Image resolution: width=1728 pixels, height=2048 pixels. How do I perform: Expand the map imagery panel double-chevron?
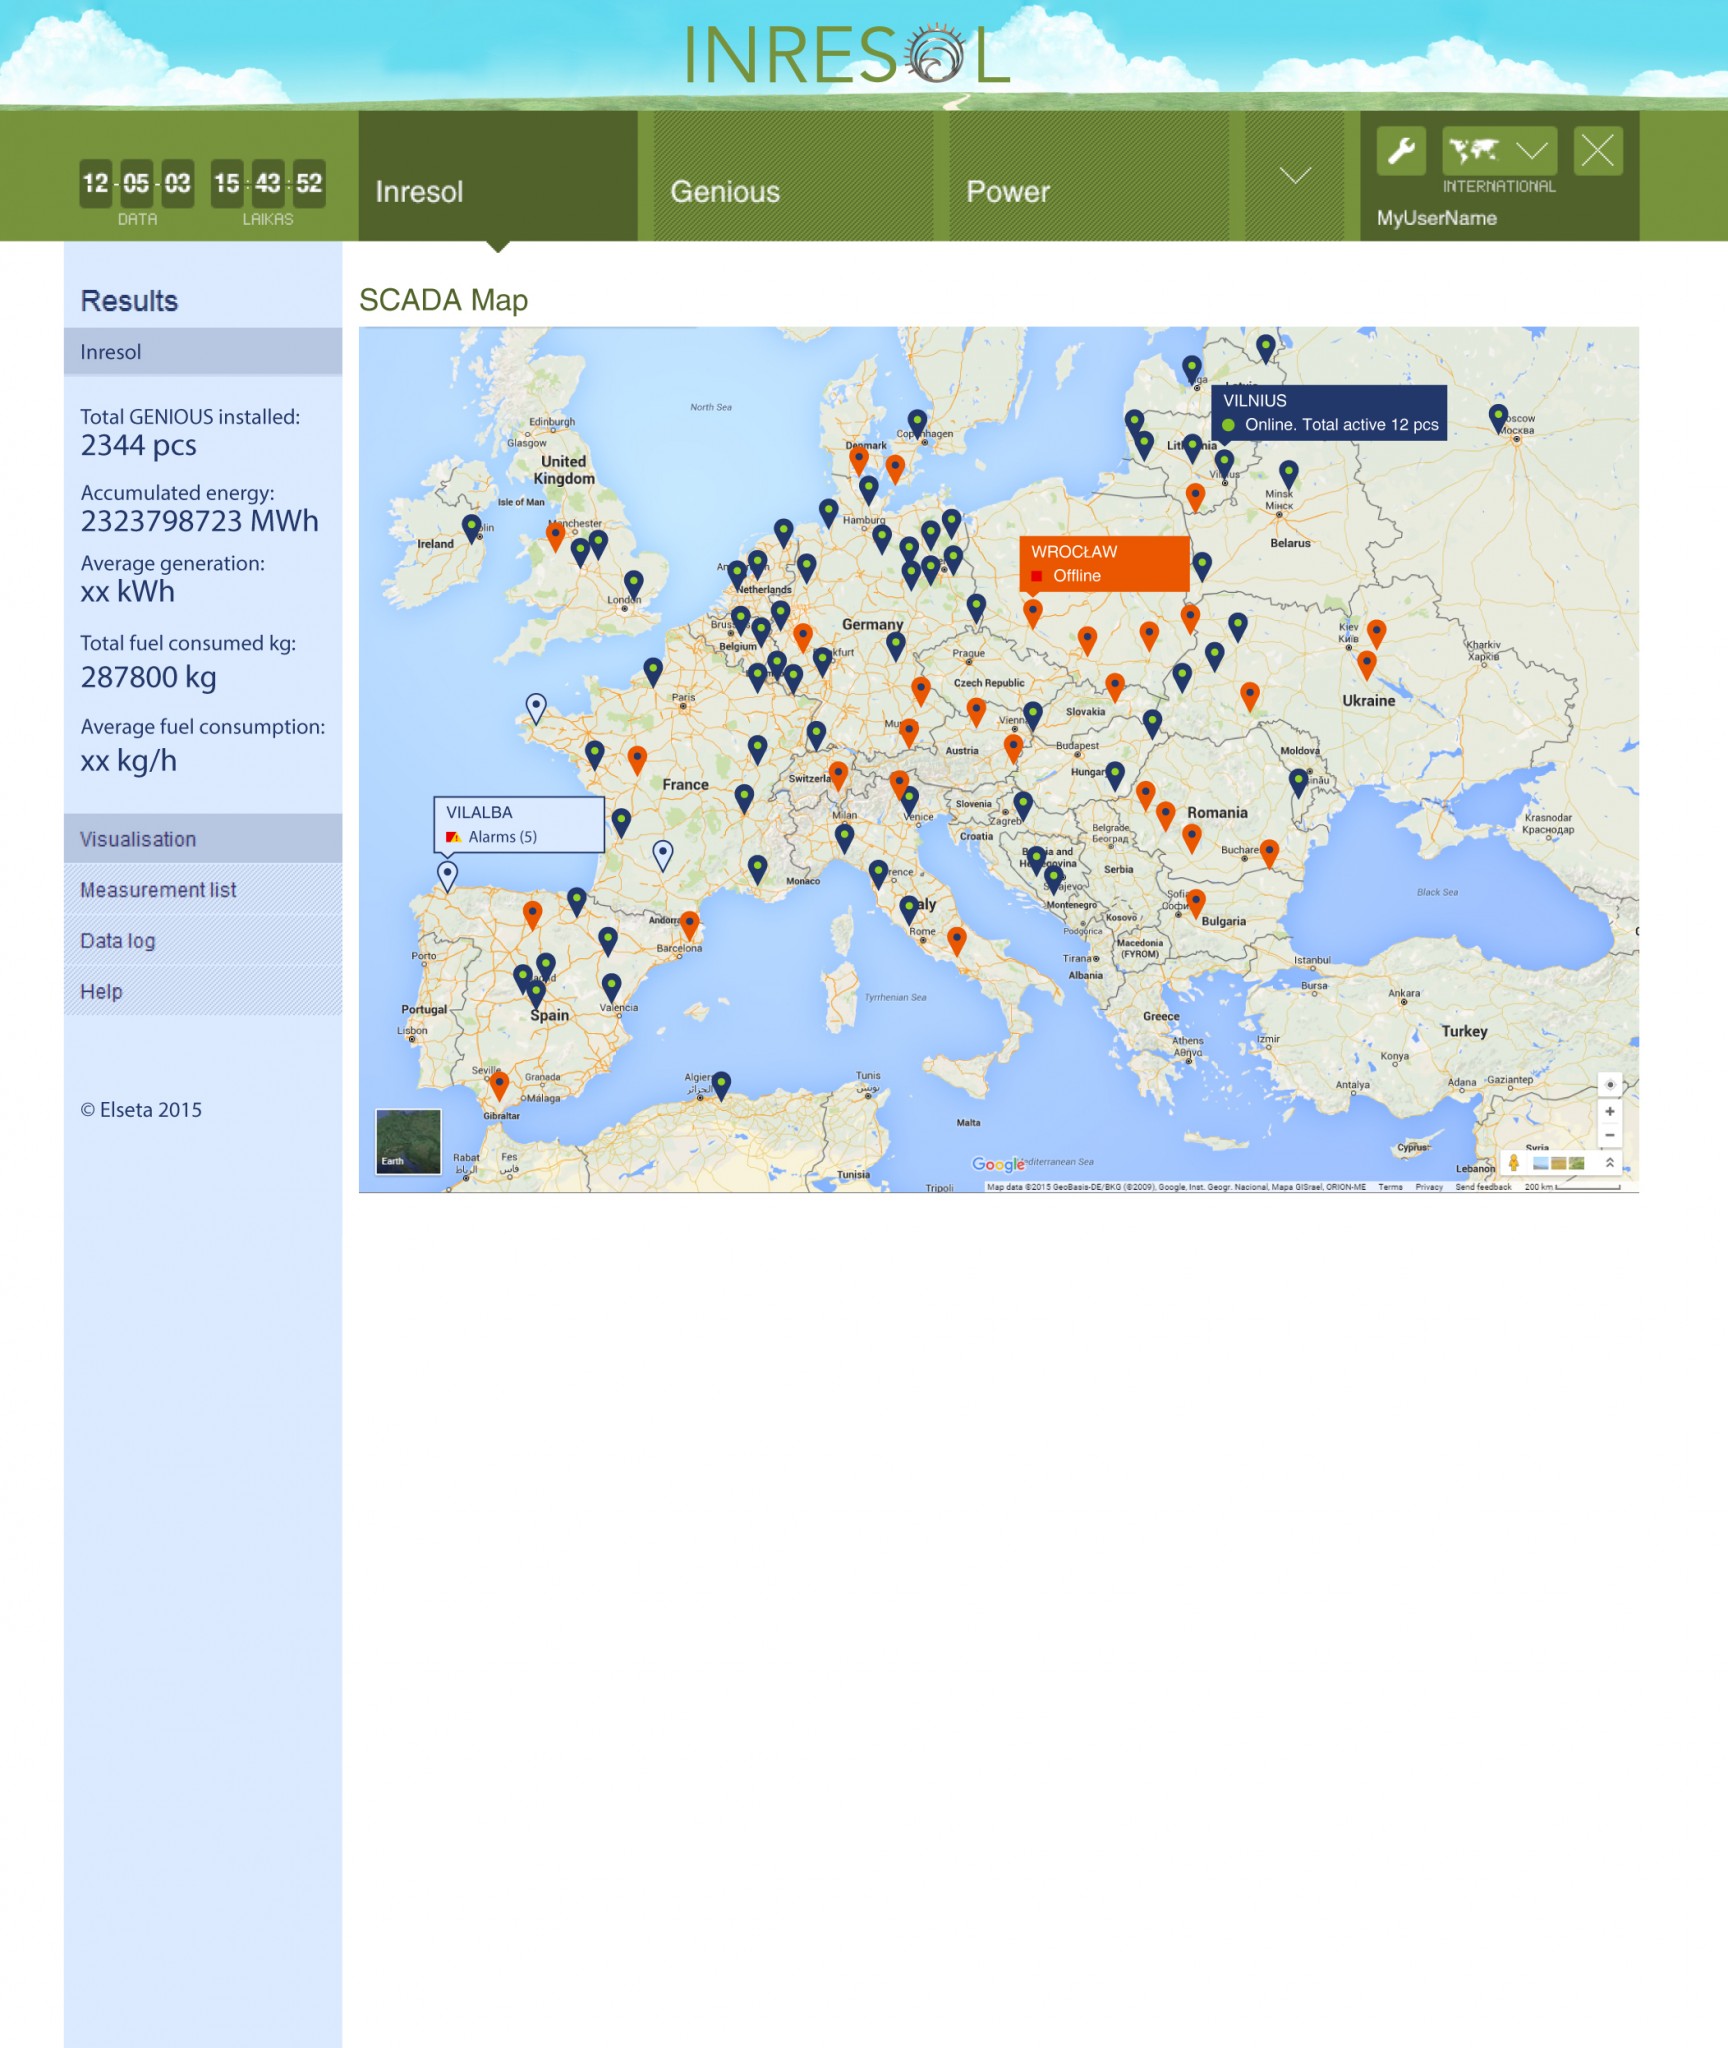1609,1162
